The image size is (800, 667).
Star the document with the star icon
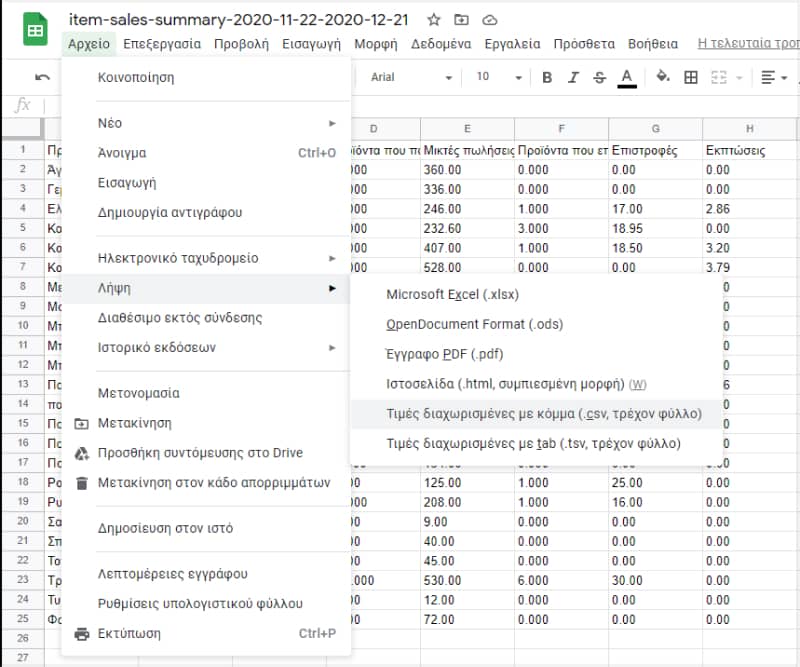pyautogui.click(x=433, y=20)
